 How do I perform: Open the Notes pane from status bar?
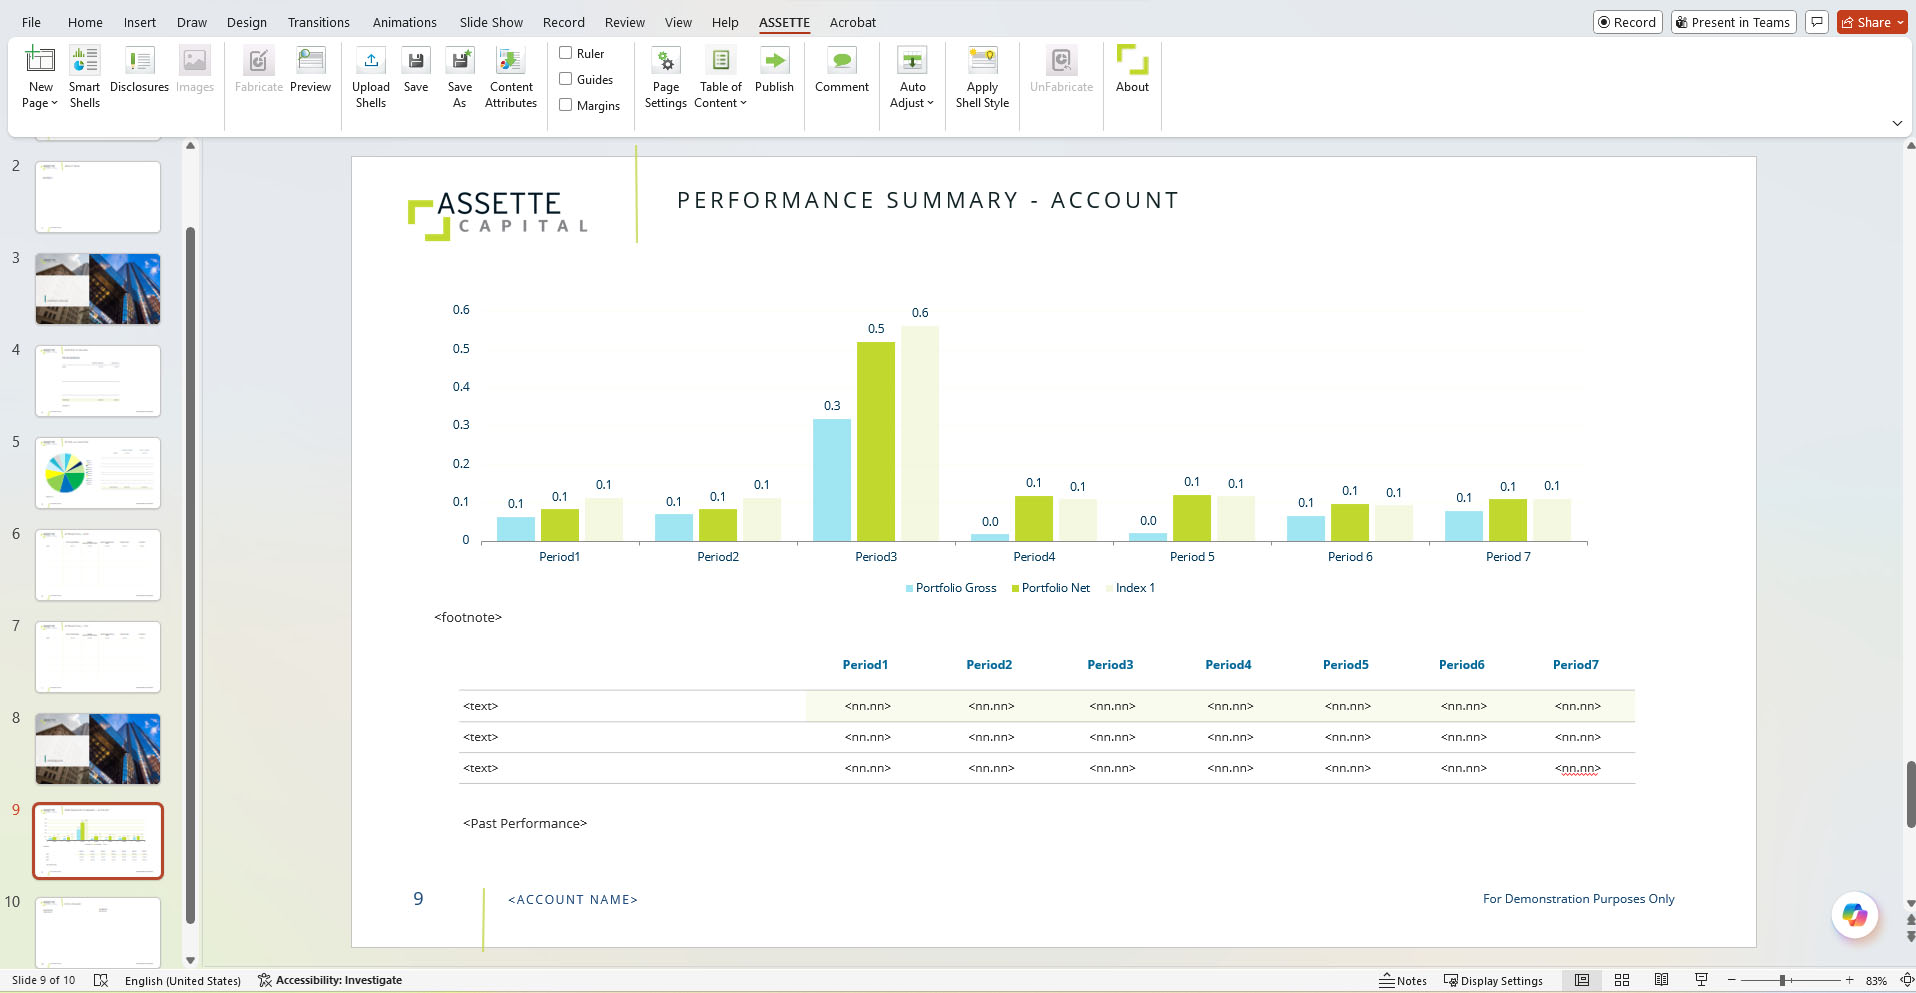(x=1403, y=980)
